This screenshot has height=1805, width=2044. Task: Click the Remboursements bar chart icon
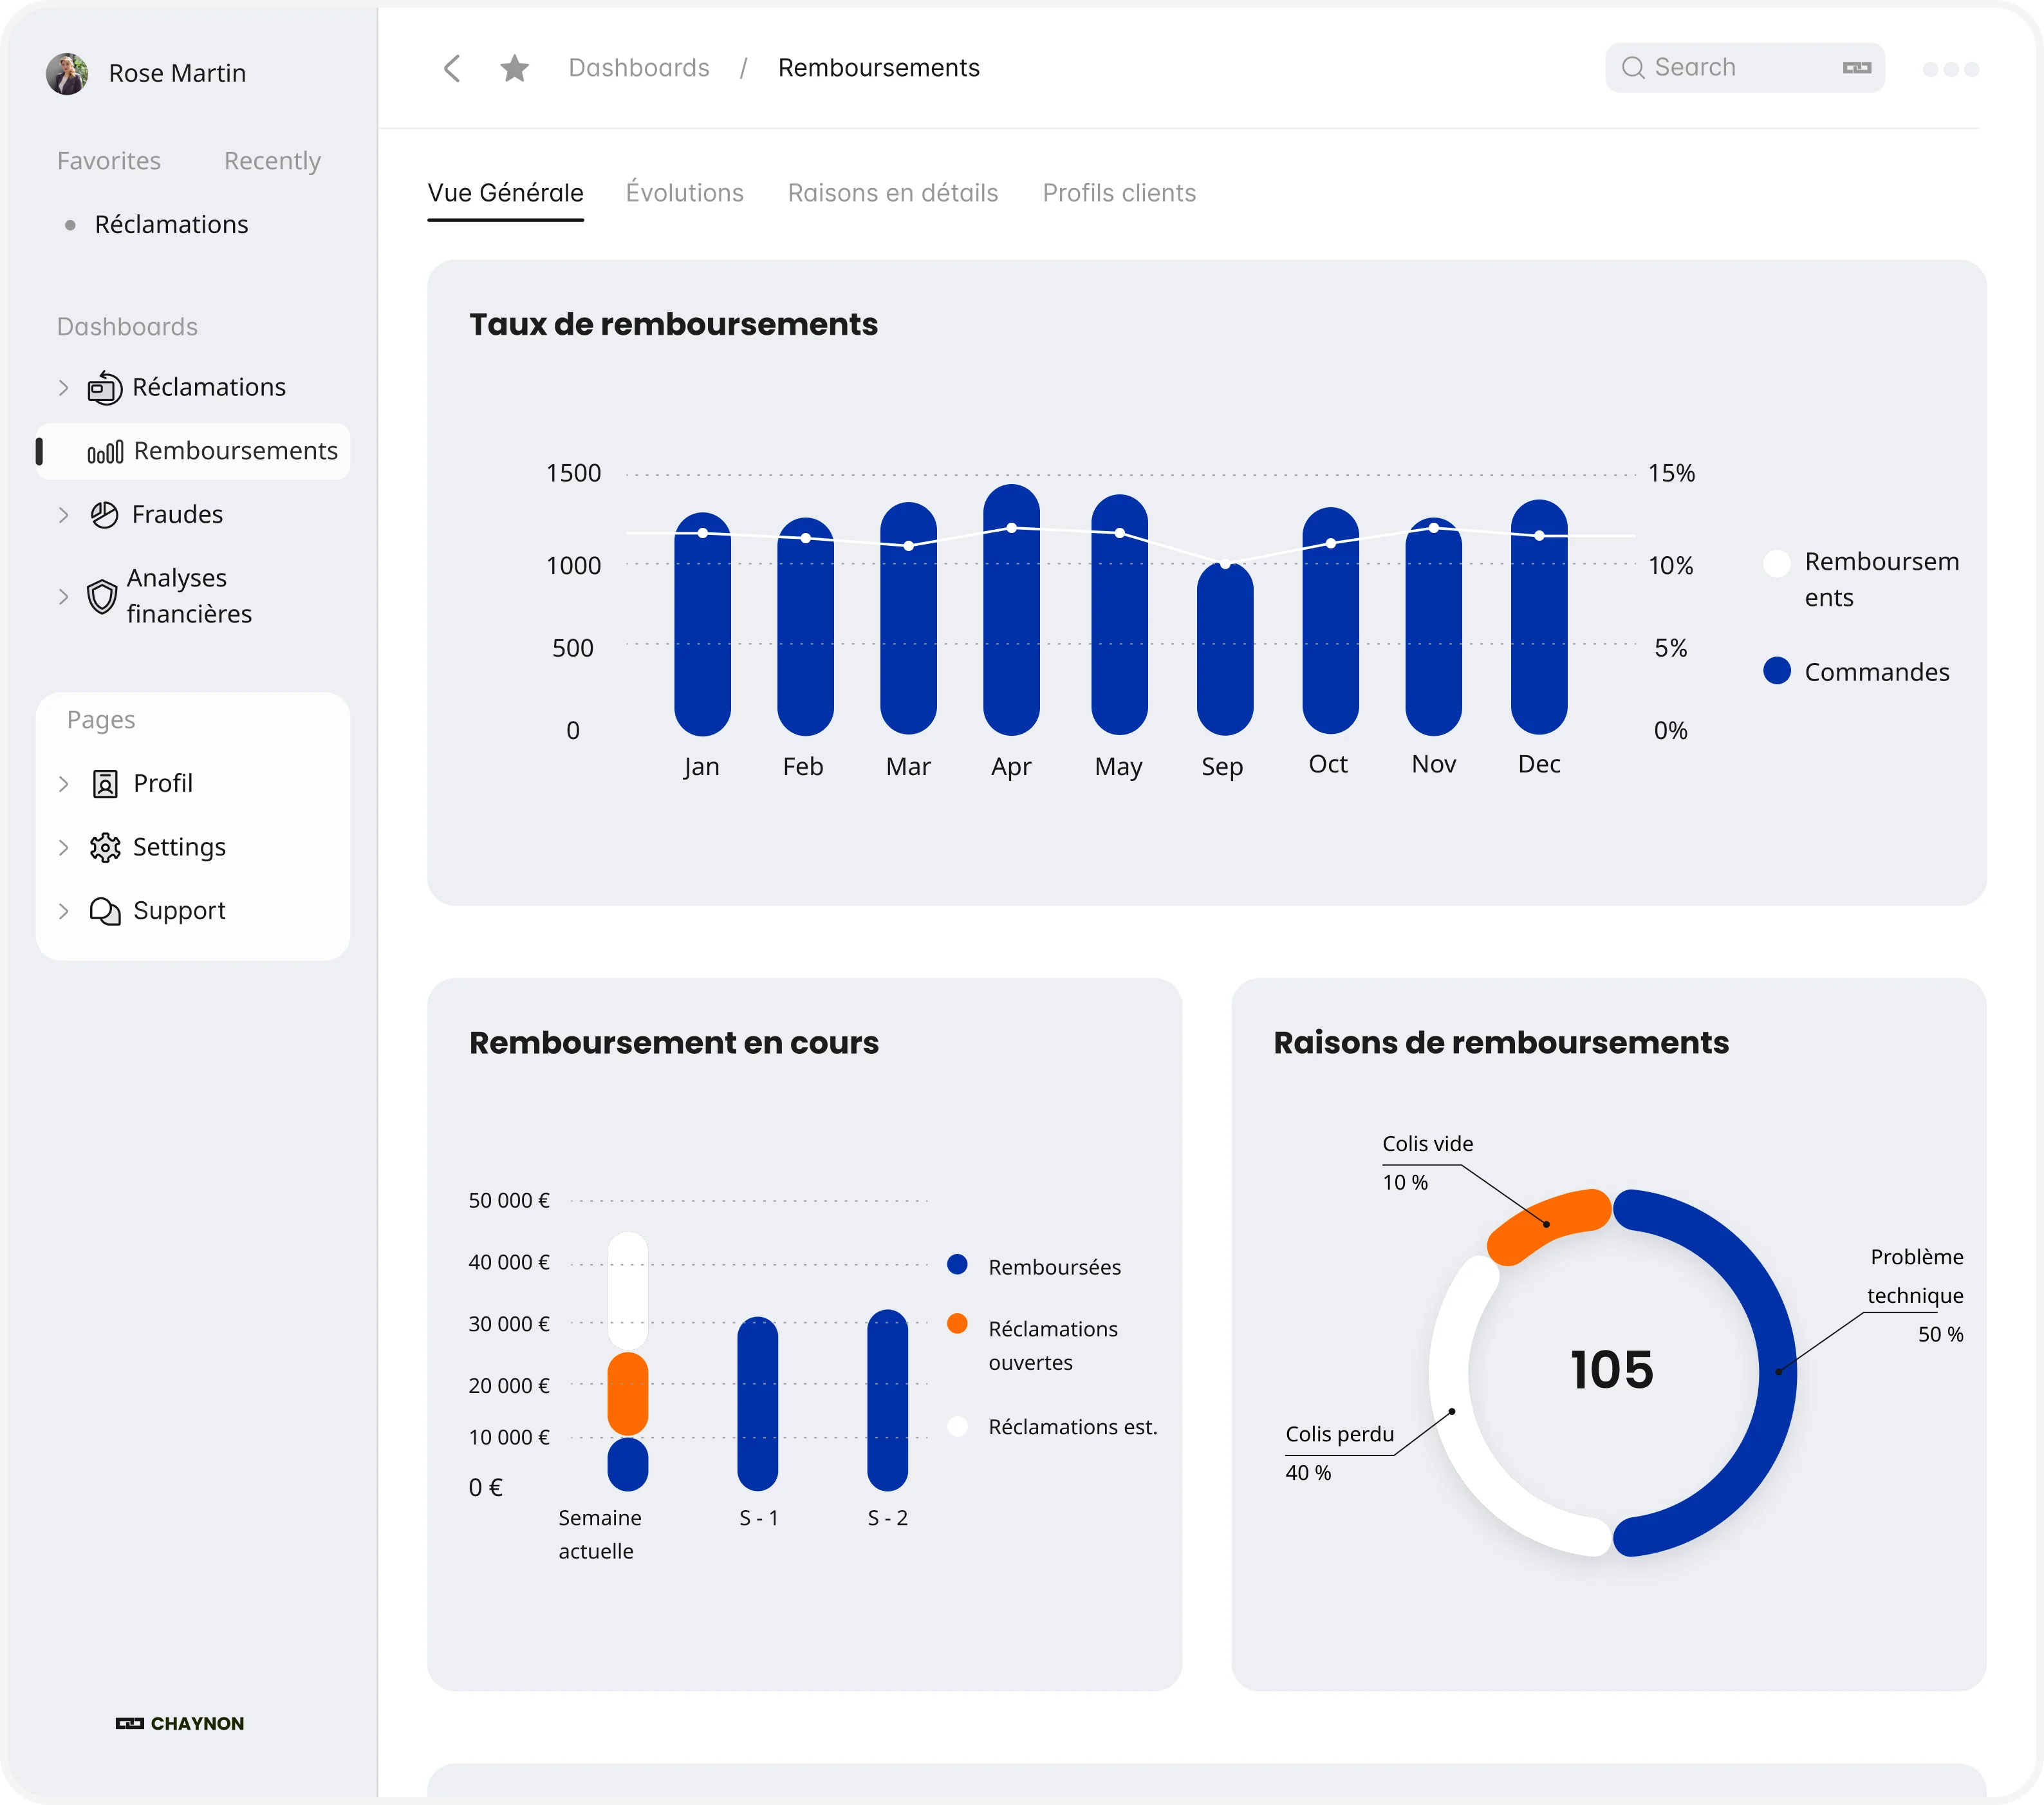click(x=105, y=452)
